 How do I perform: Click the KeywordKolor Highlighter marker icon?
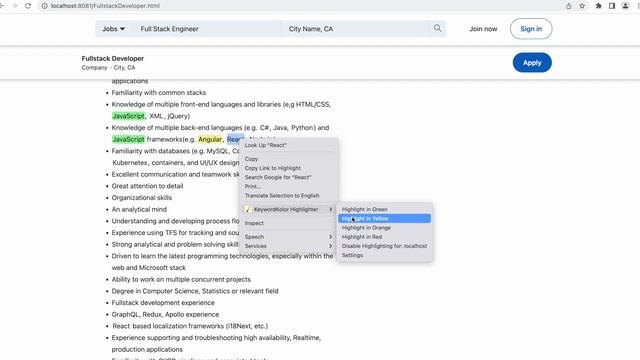[x=248, y=209]
